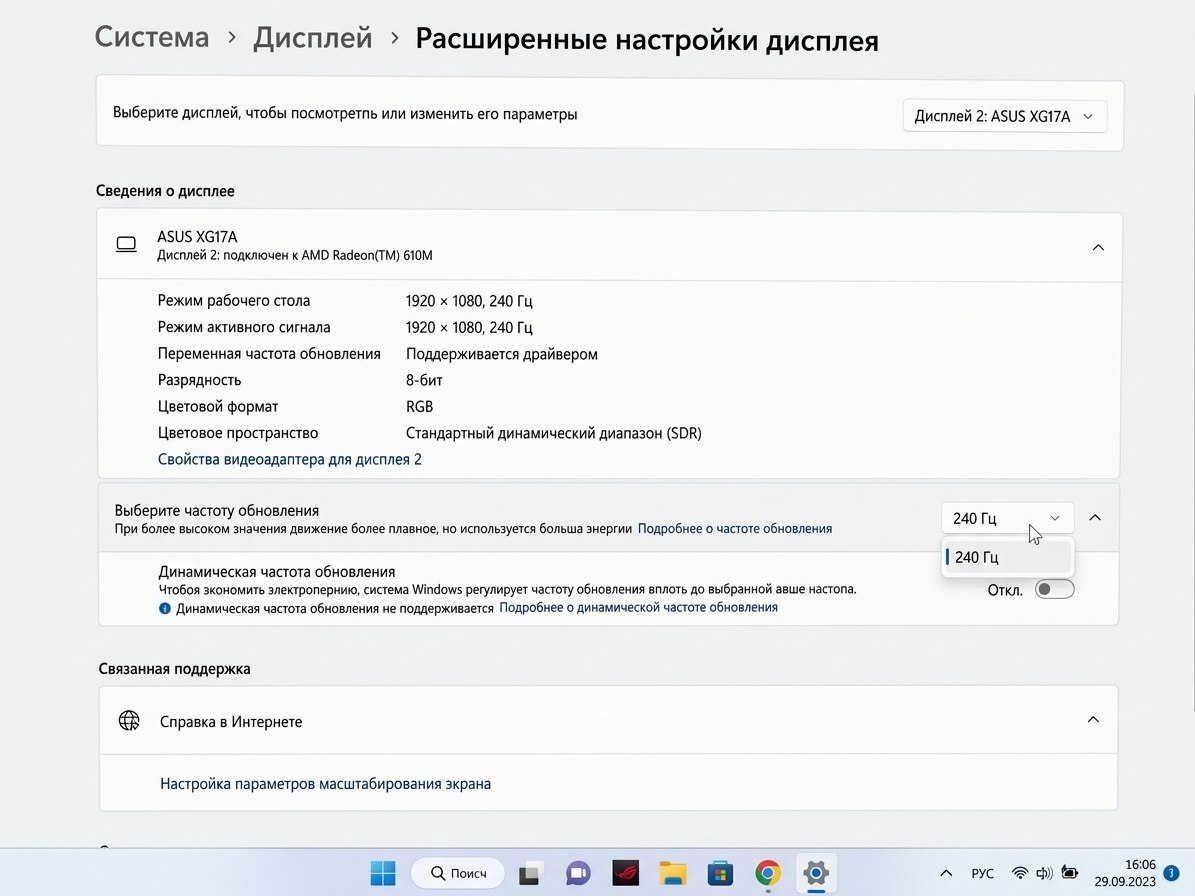Open the 240 Гц refresh rate combo box
1195x896 pixels.
click(1007, 518)
